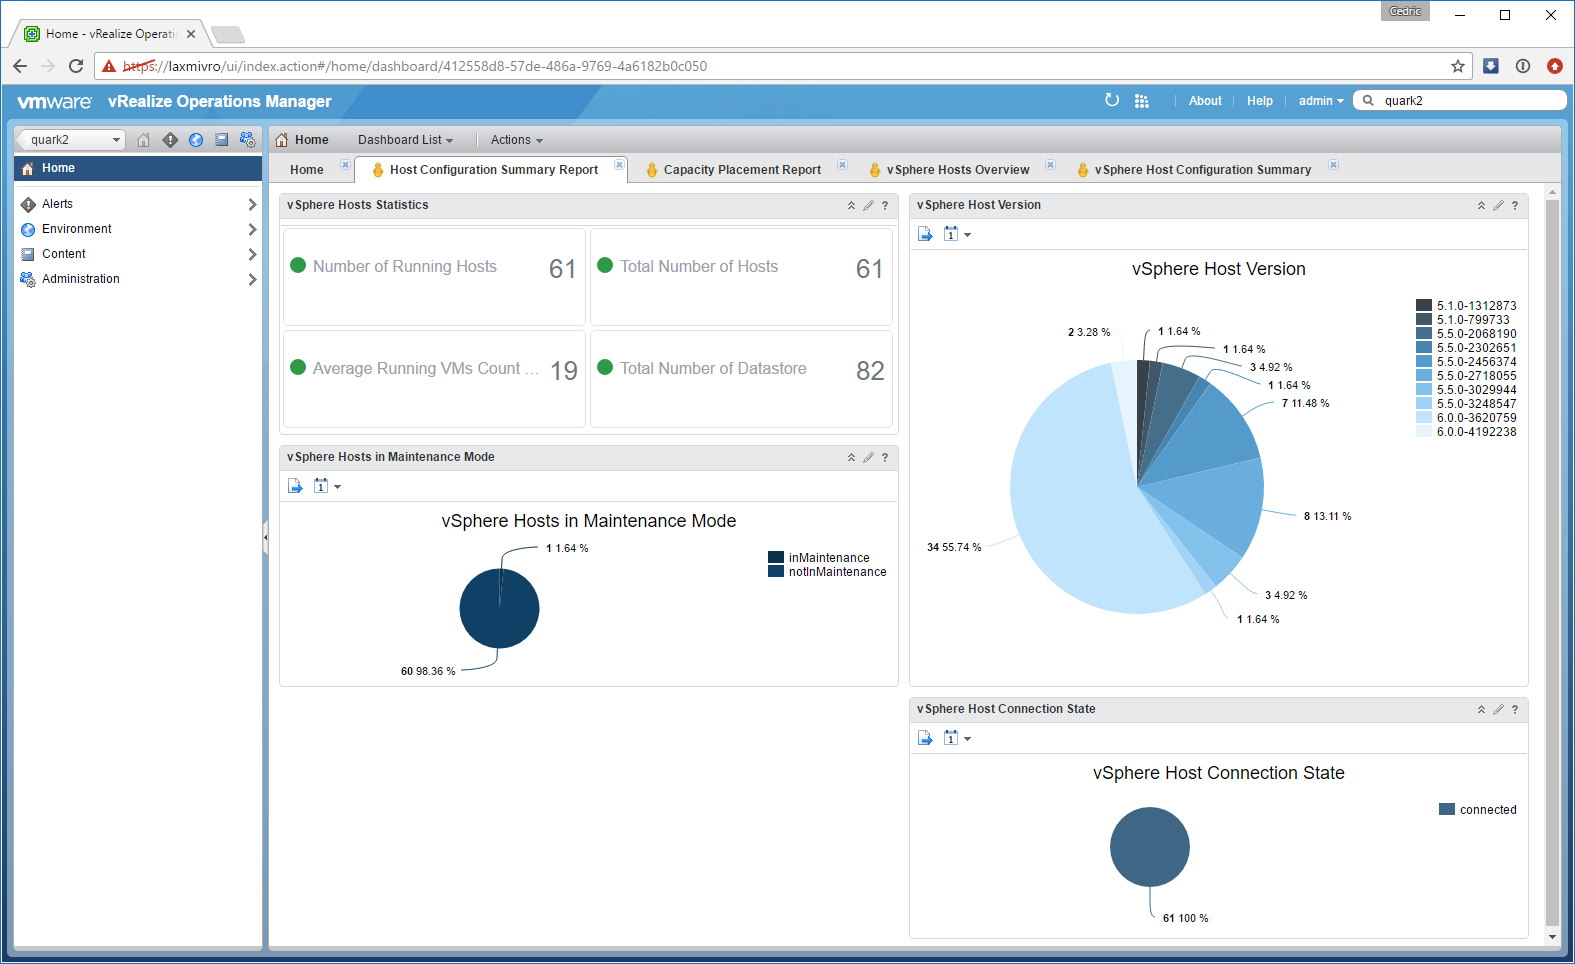The image size is (1575, 964).
Task: Click the Environment globe icon in the left toolbar
Action: [x=196, y=140]
